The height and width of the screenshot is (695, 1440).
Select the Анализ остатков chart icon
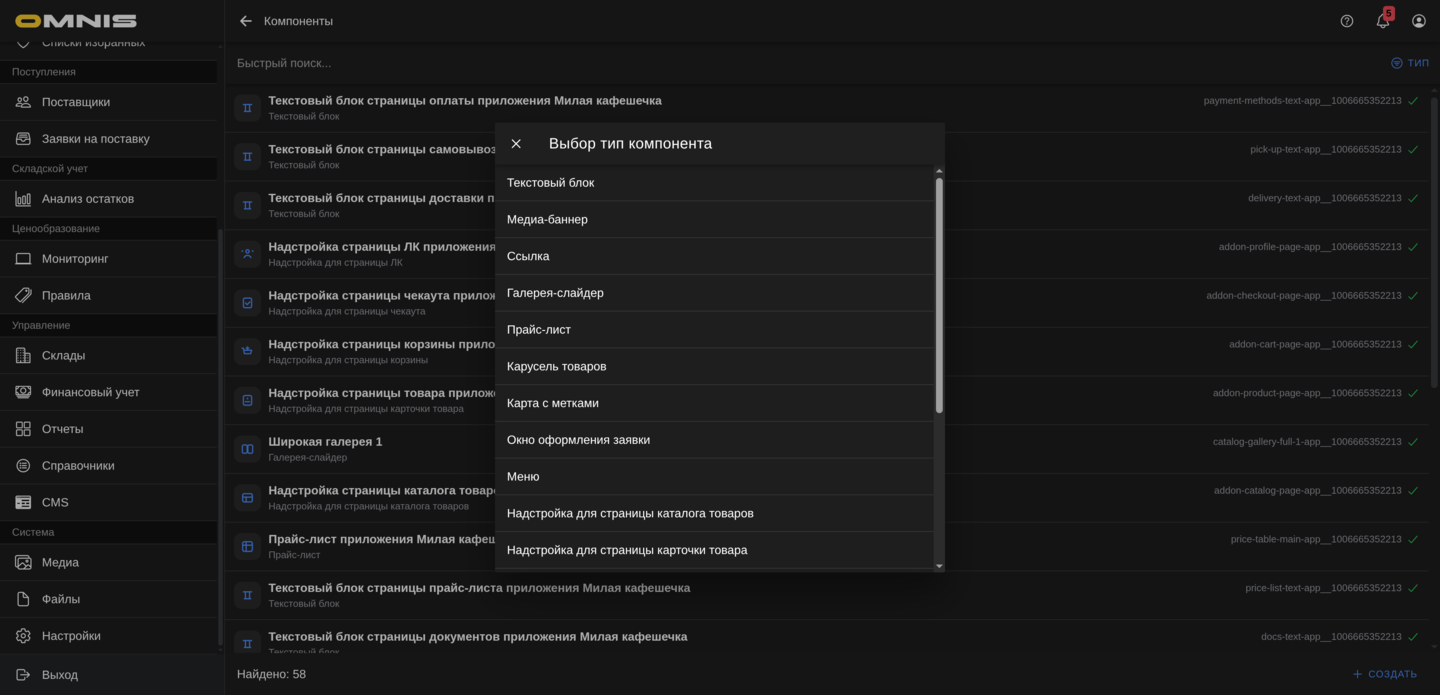[x=23, y=198]
